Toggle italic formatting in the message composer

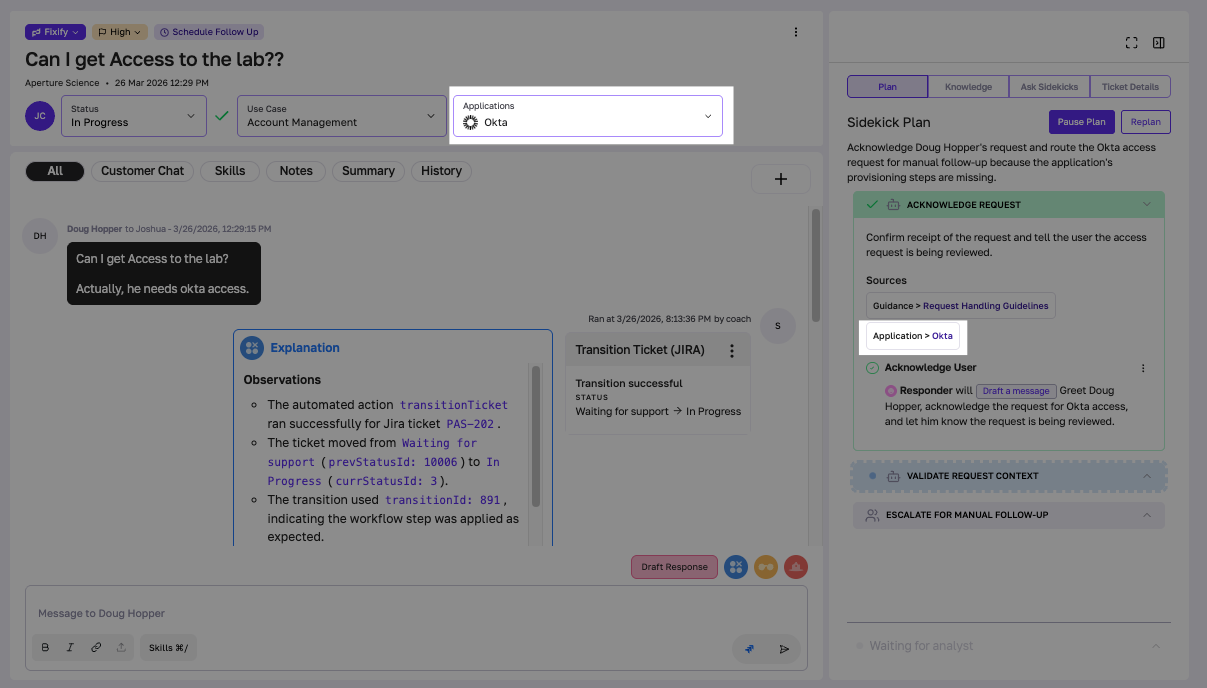[x=70, y=647]
